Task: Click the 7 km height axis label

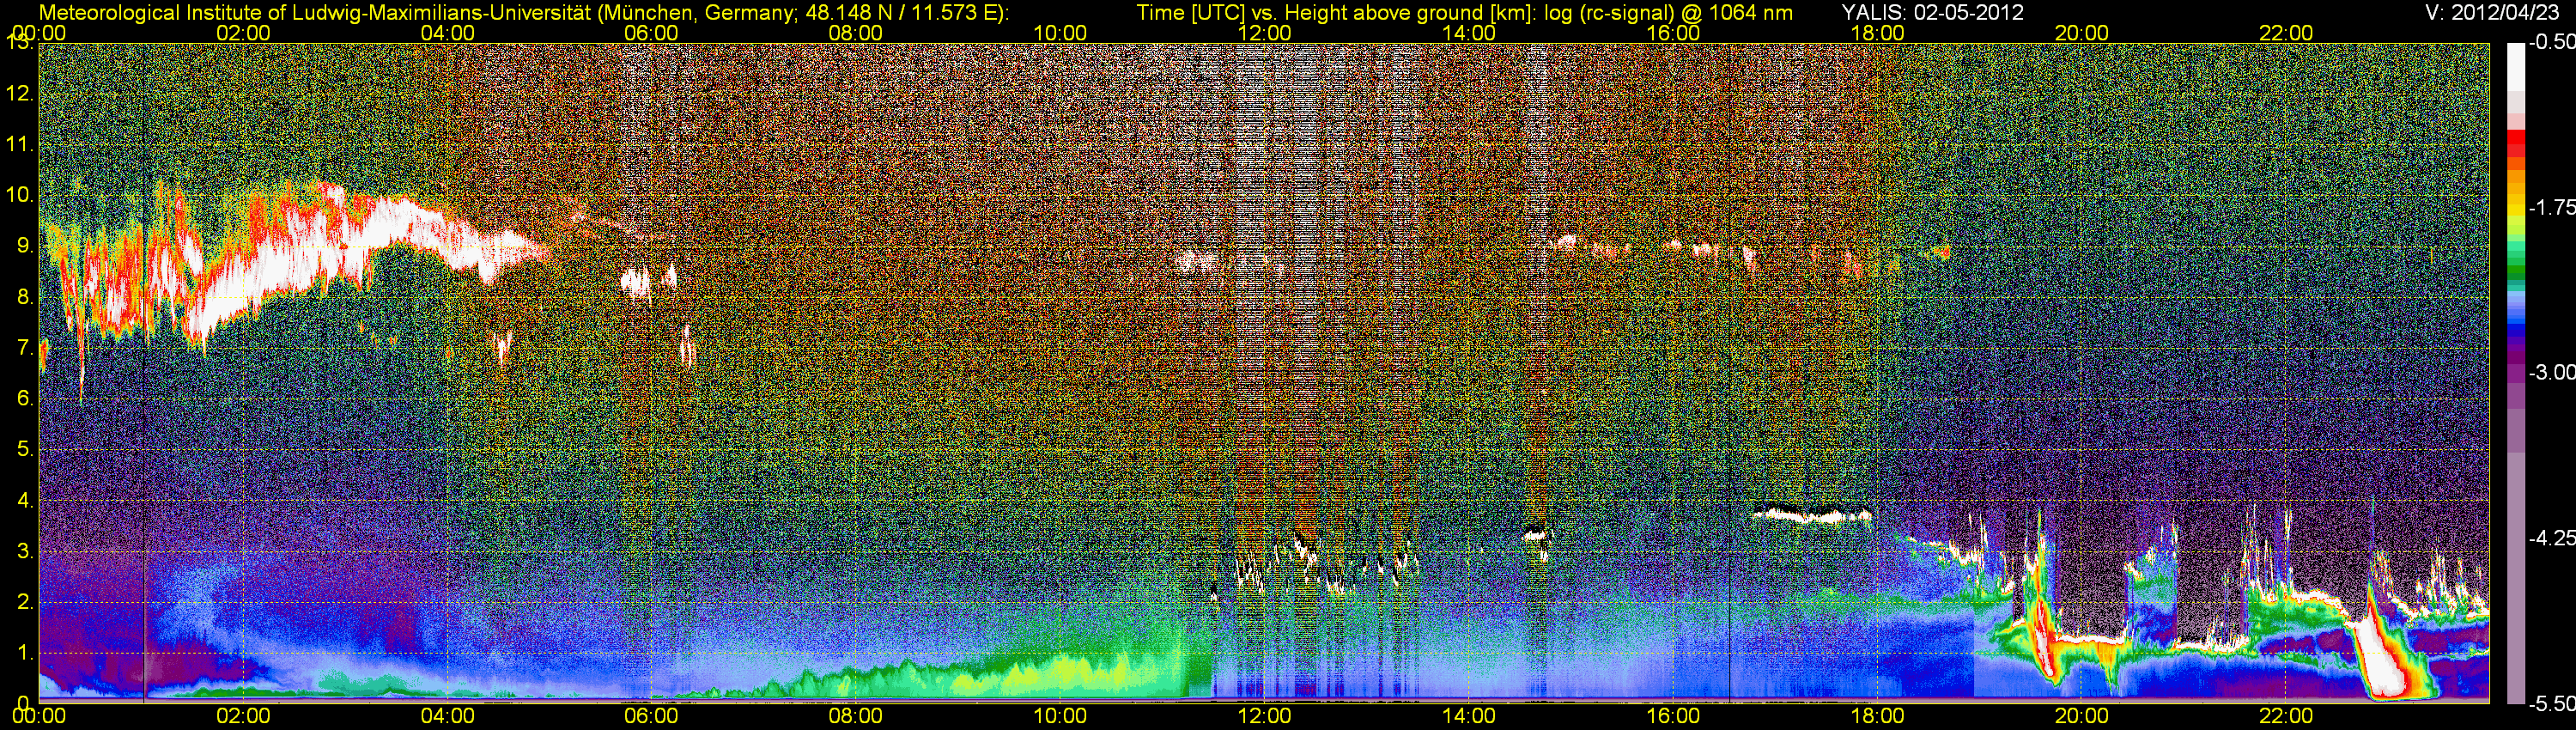Action: 25,348
